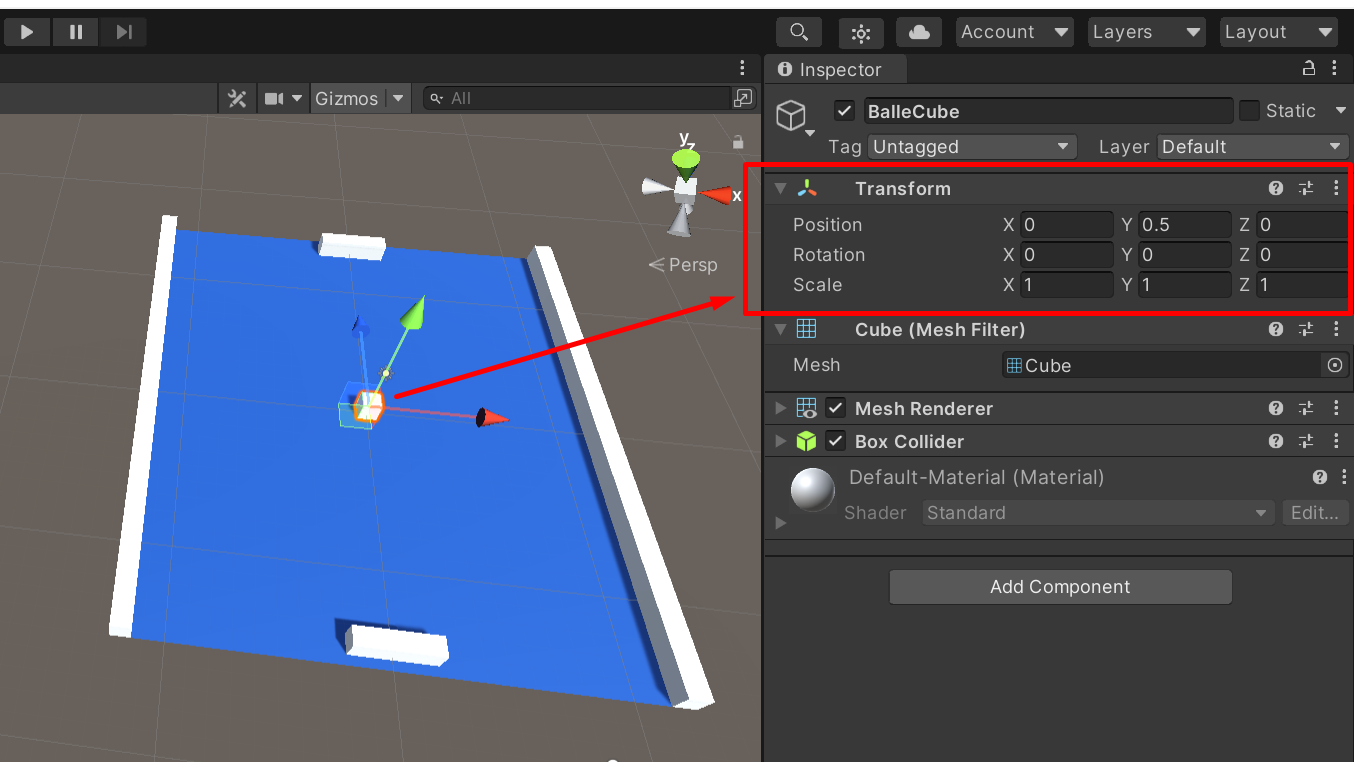1354x762 pixels.
Task: Open Default-Material help icon
Action: pos(1320,477)
